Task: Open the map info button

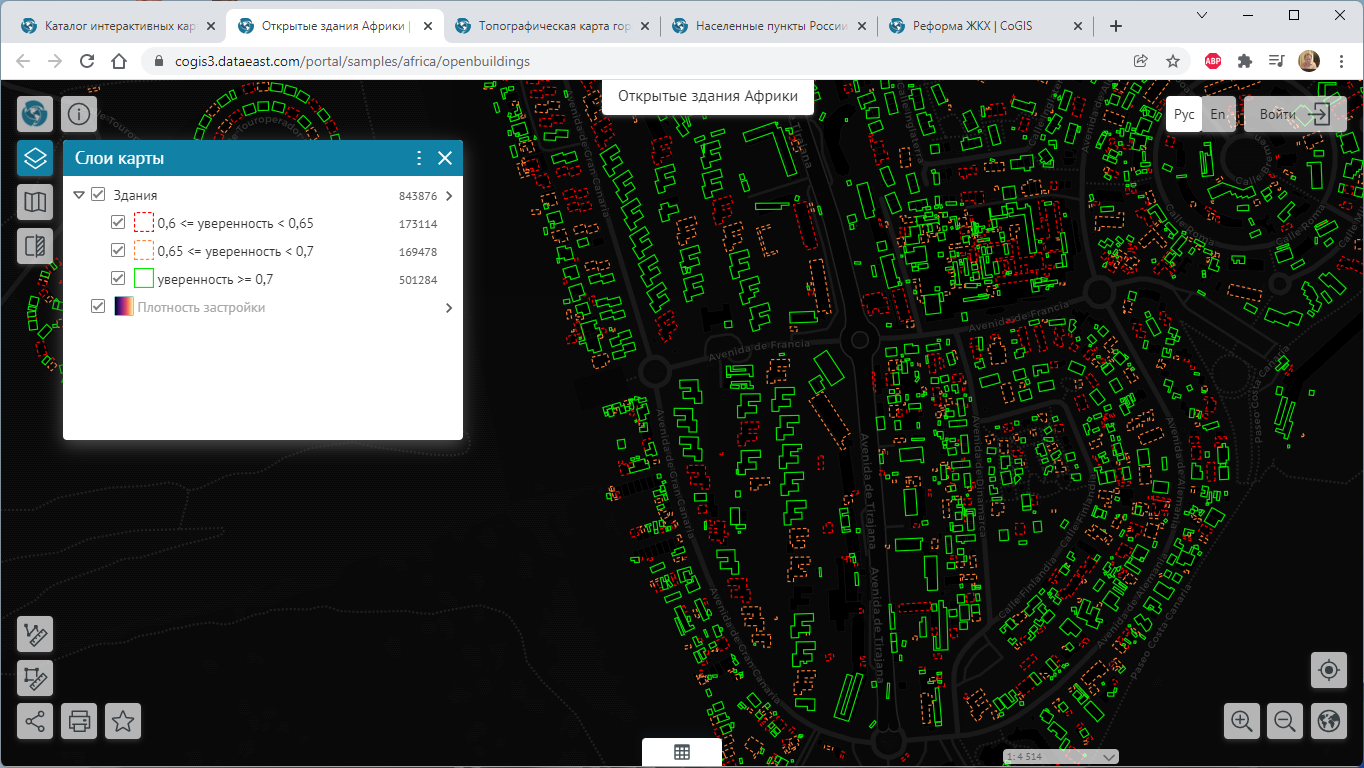Action: 79,114
